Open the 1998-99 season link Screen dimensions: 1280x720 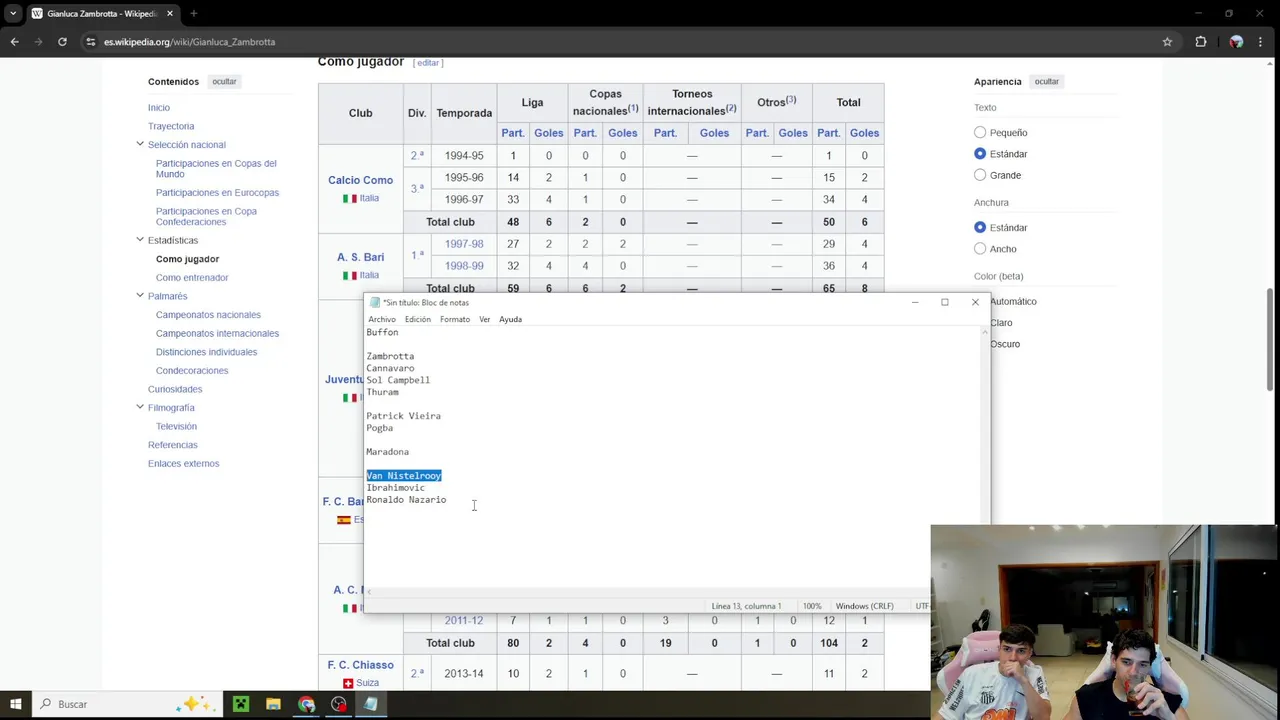[x=464, y=266]
